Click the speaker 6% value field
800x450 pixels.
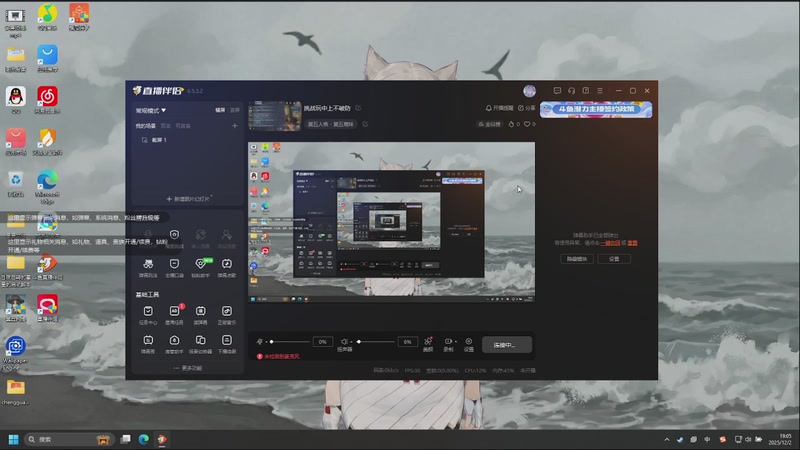[x=407, y=342]
